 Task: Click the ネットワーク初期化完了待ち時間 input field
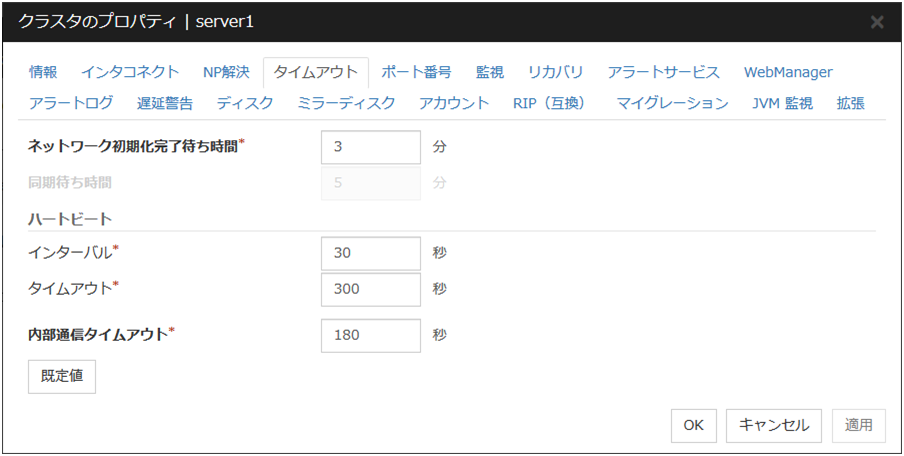click(371, 146)
